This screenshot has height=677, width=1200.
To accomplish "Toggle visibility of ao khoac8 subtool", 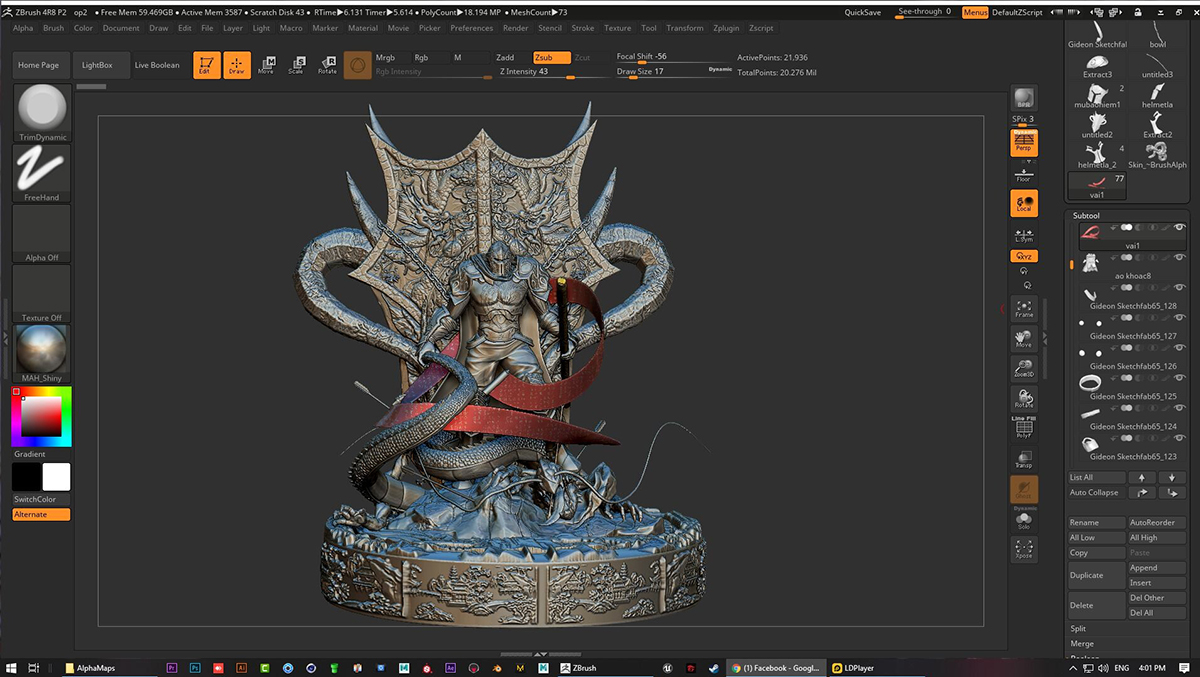I will [1179, 258].
